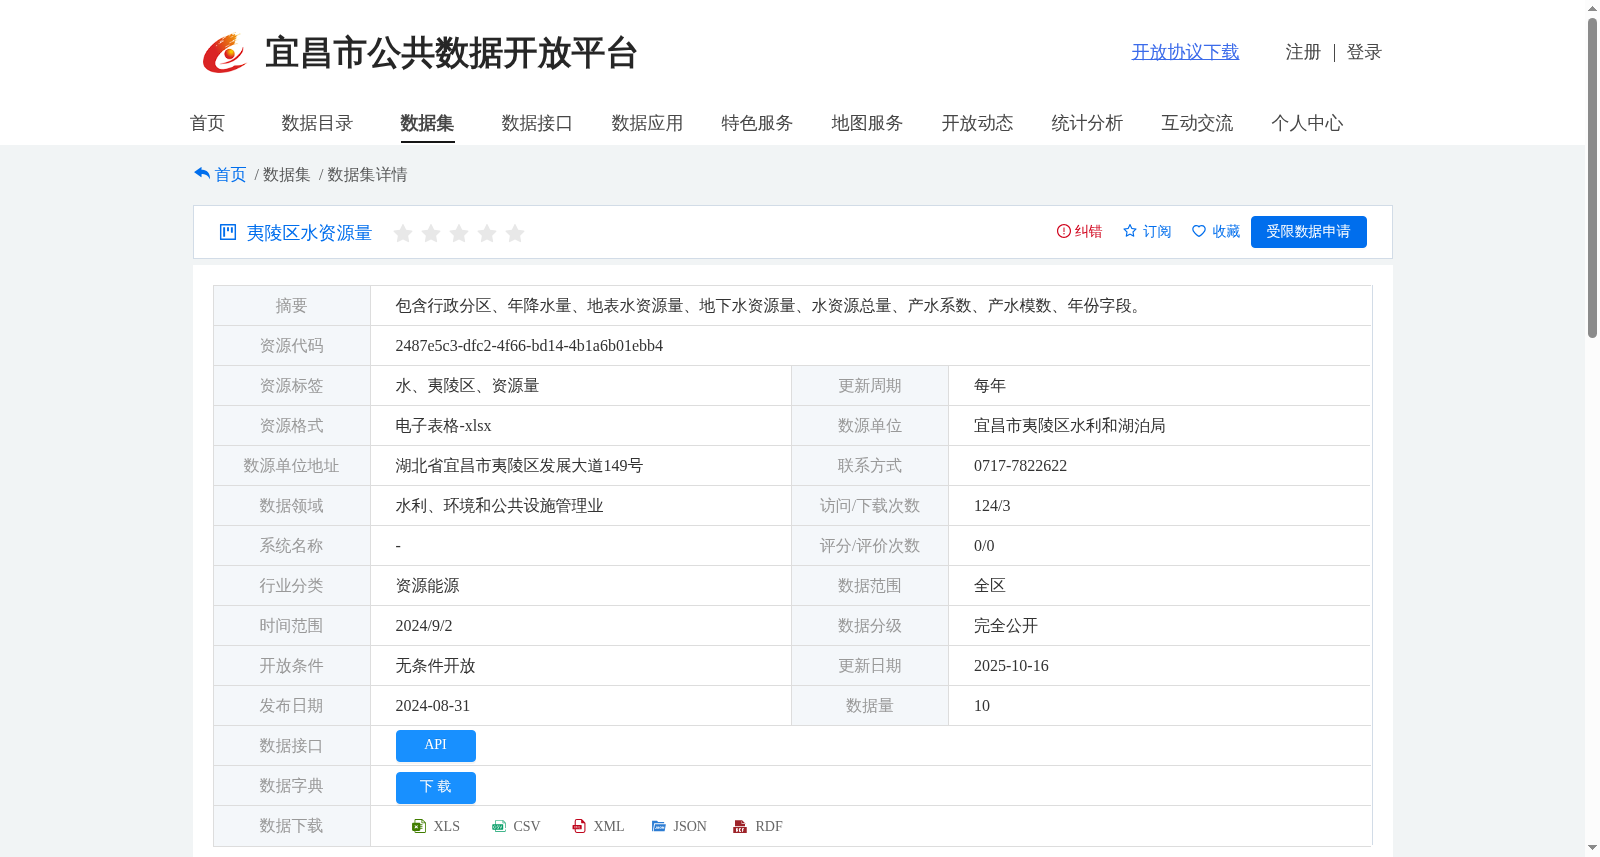Image resolution: width=1600 pixels, height=857 pixels.
Task: Click the 数据集 breadcrumb link
Action: [286, 174]
